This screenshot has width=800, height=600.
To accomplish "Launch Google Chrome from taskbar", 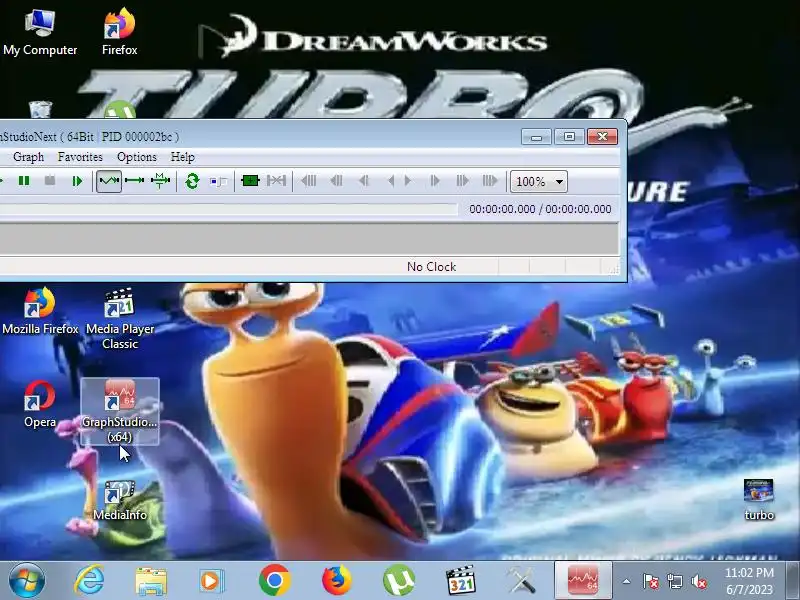I will pos(274,581).
